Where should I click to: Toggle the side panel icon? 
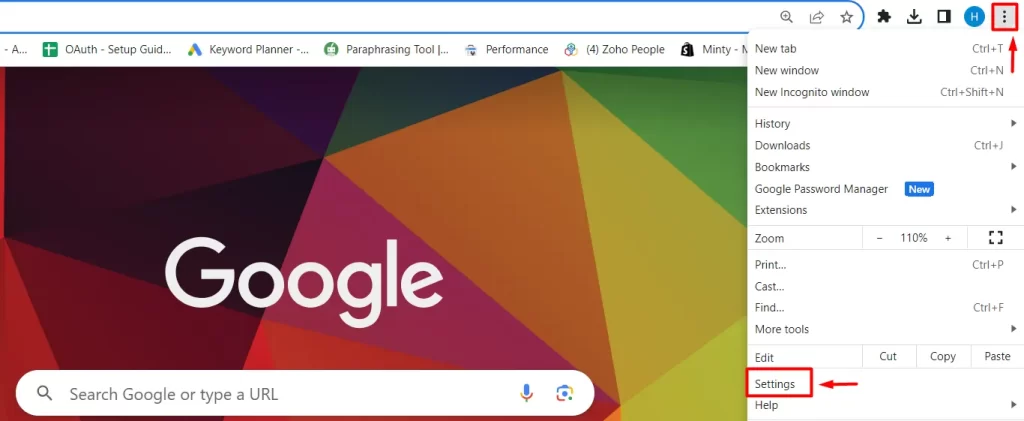point(944,17)
